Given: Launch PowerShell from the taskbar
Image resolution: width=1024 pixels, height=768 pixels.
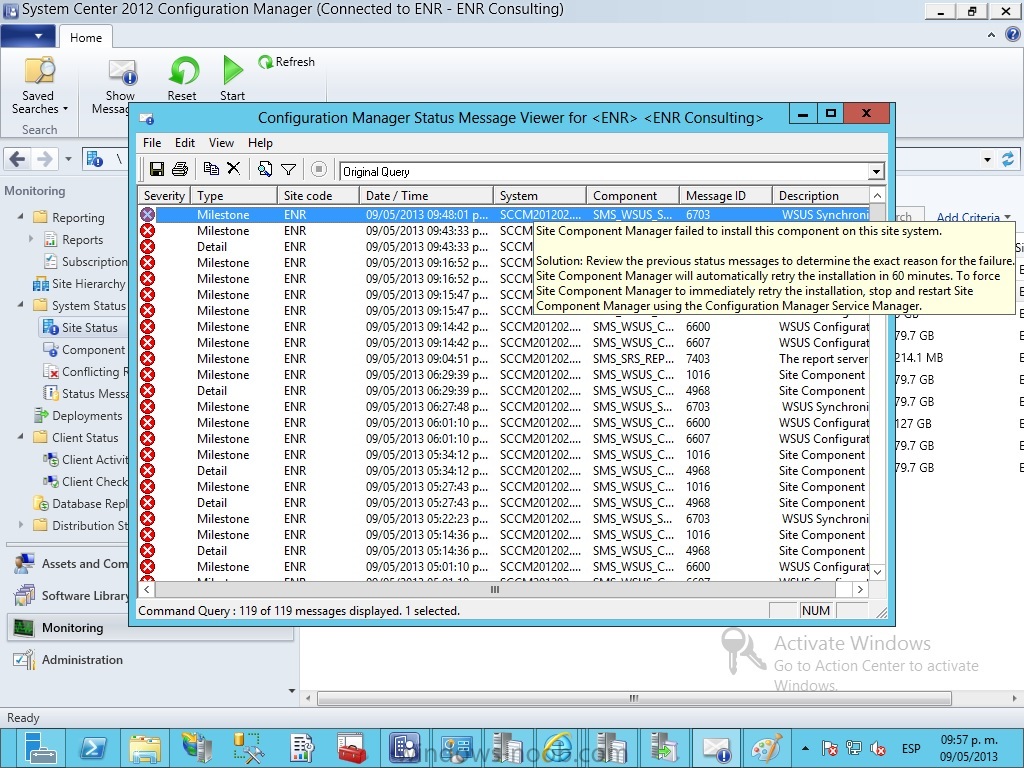Looking at the screenshot, I should tap(92, 748).
